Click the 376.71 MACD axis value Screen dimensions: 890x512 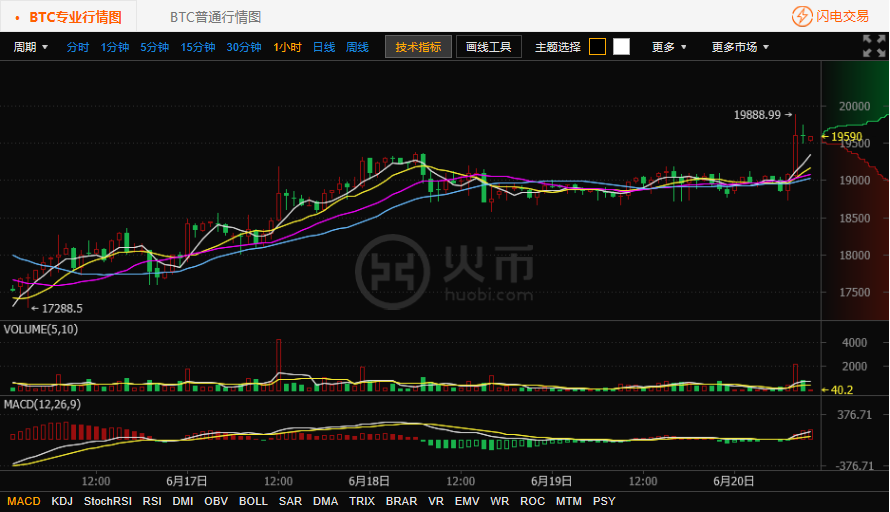[854, 415]
